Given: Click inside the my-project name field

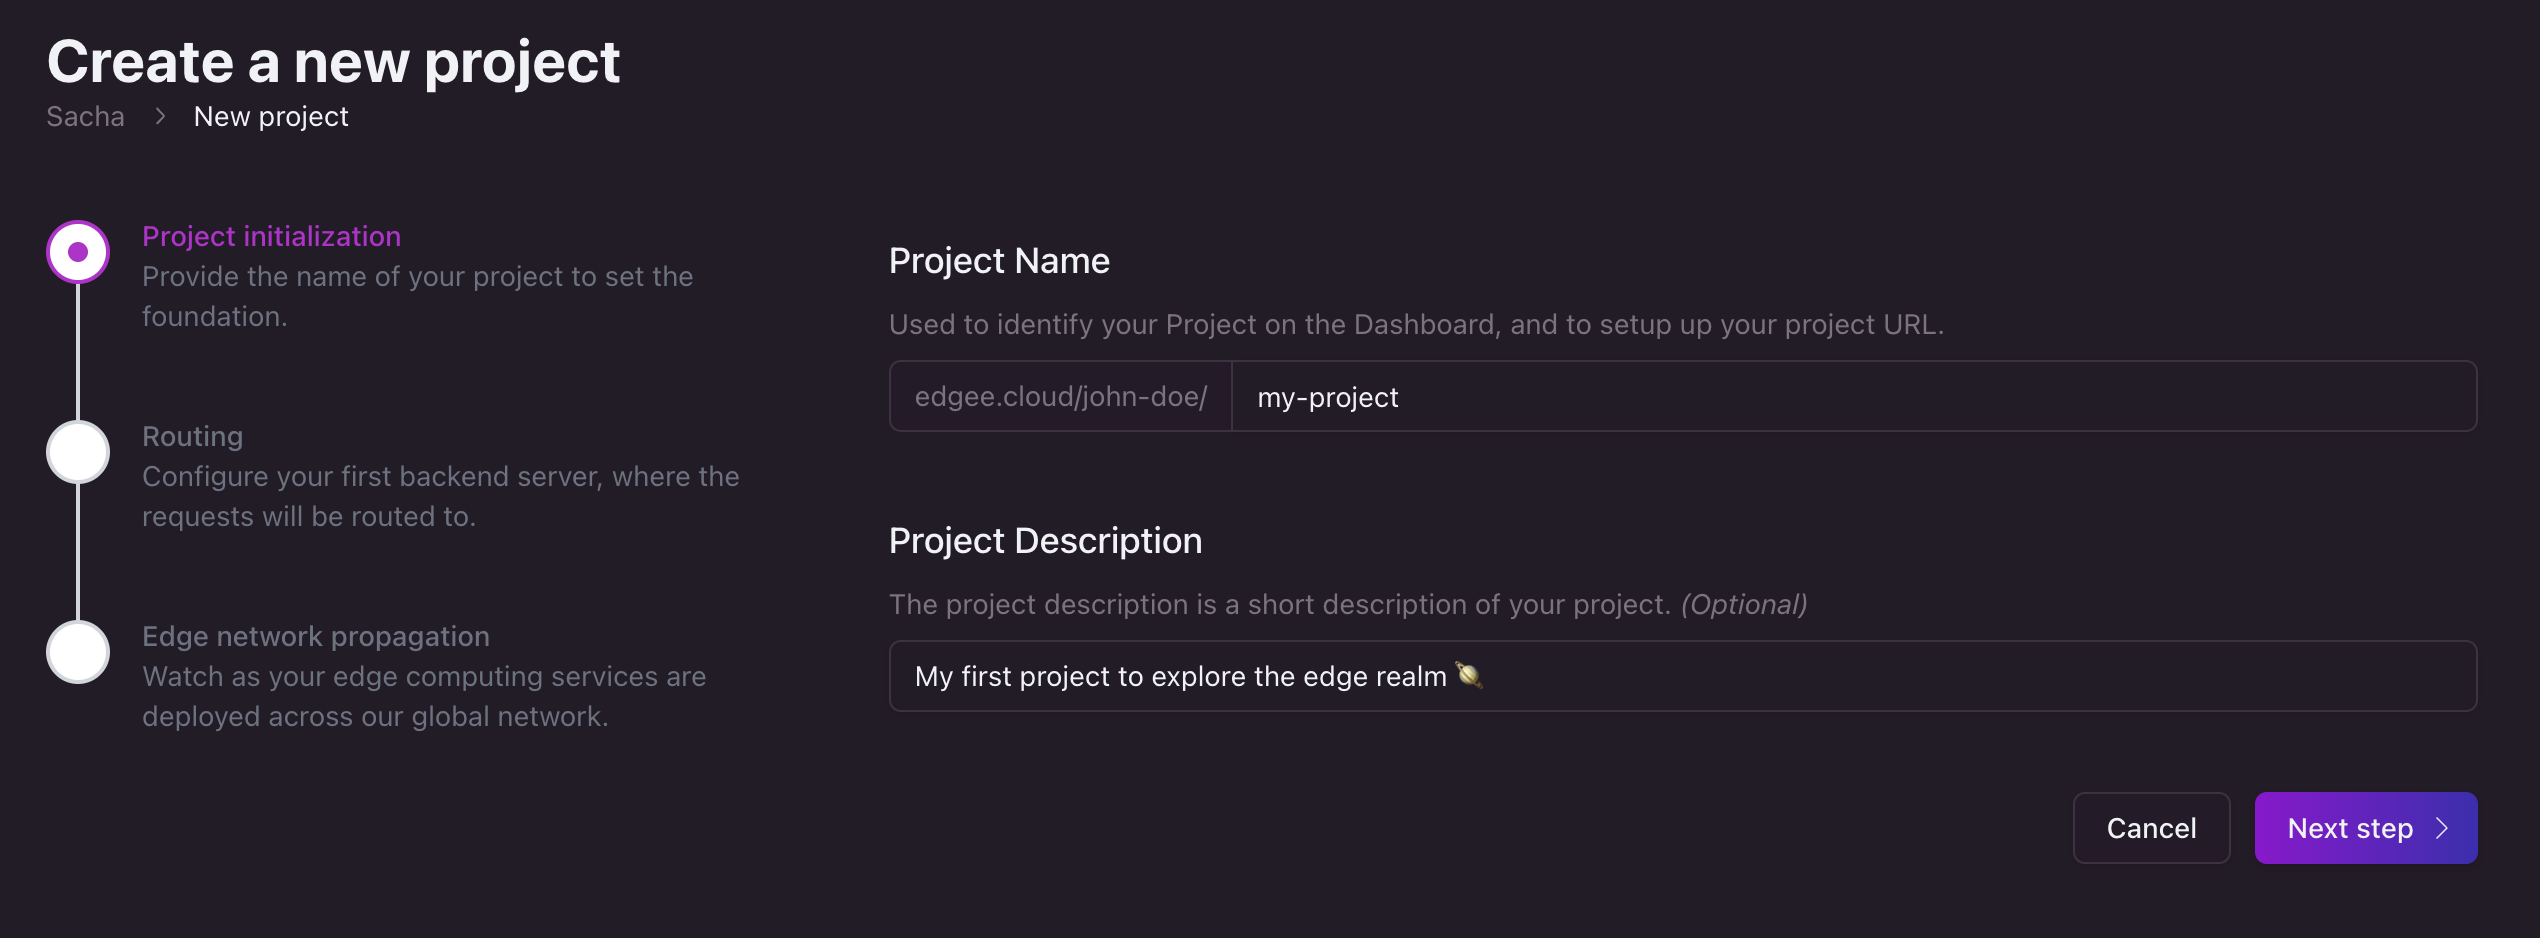Looking at the screenshot, I should (x=1600, y=396).
